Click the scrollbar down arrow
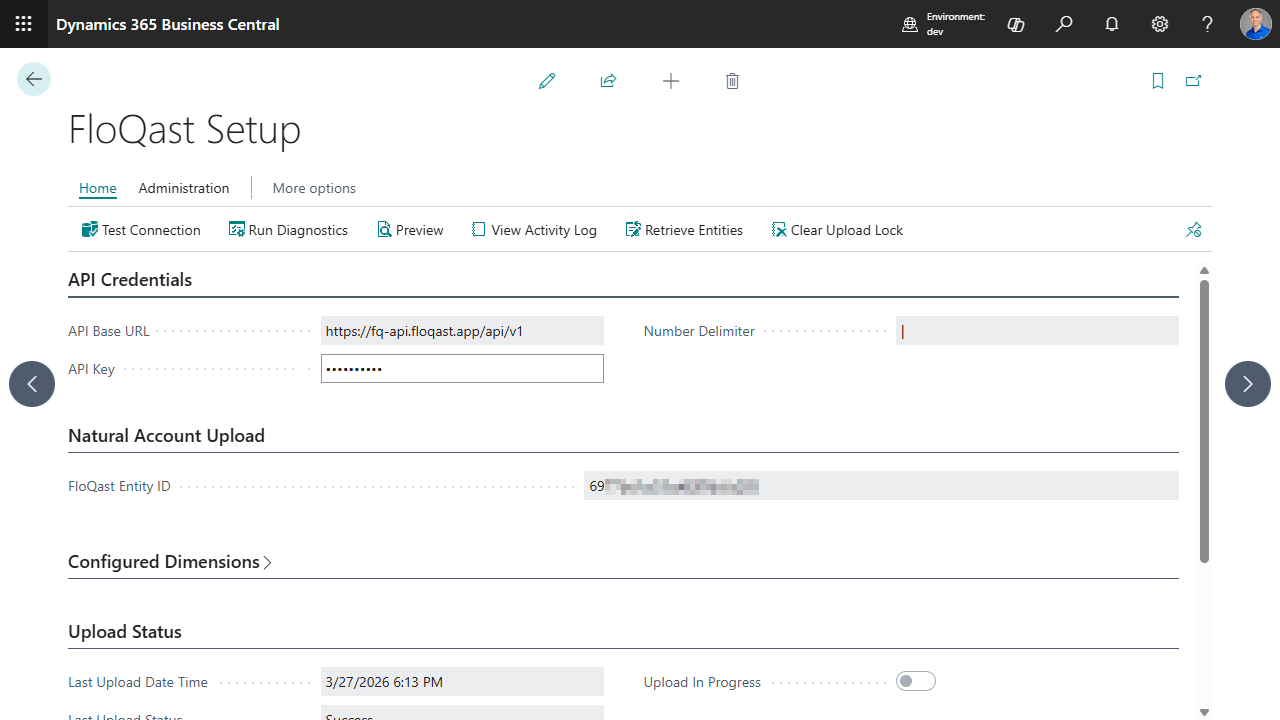Screen dimensions: 1280x720 click(1204, 712)
